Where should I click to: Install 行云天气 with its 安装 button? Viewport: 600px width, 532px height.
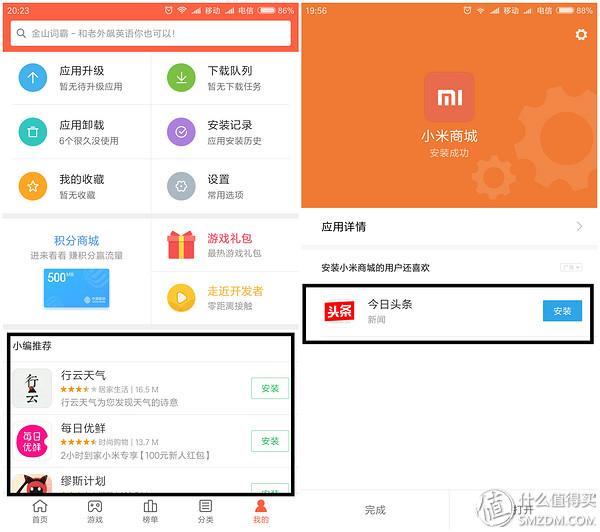(x=270, y=388)
